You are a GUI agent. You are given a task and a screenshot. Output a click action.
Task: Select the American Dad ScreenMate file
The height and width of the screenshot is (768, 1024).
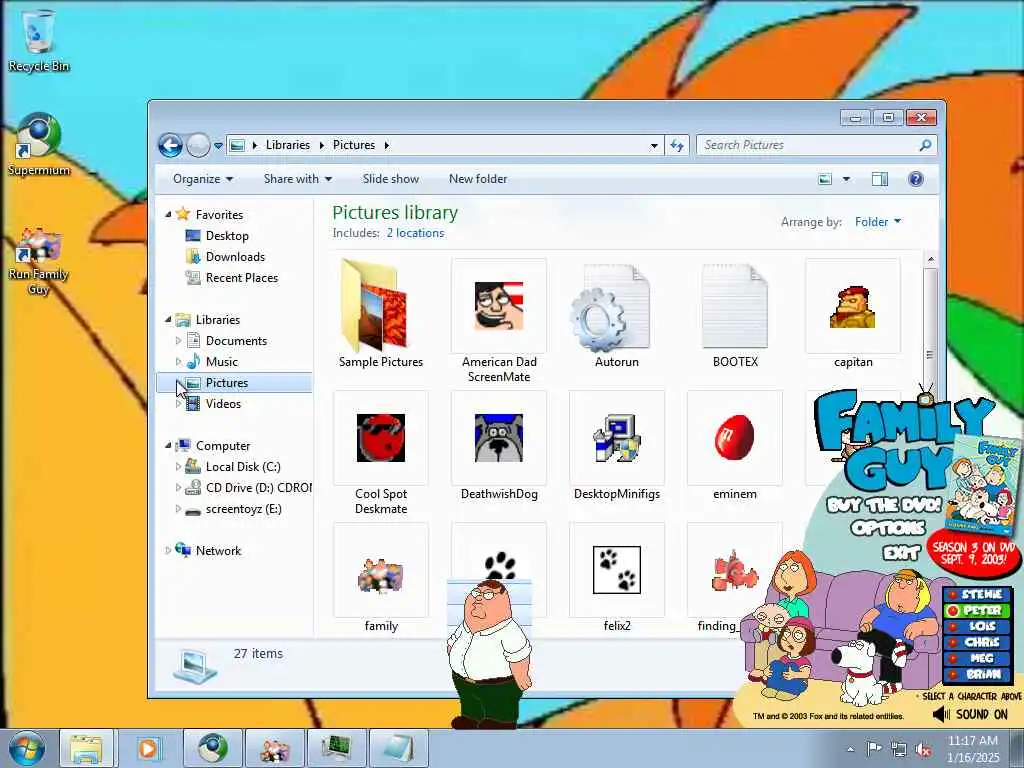[x=499, y=320]
